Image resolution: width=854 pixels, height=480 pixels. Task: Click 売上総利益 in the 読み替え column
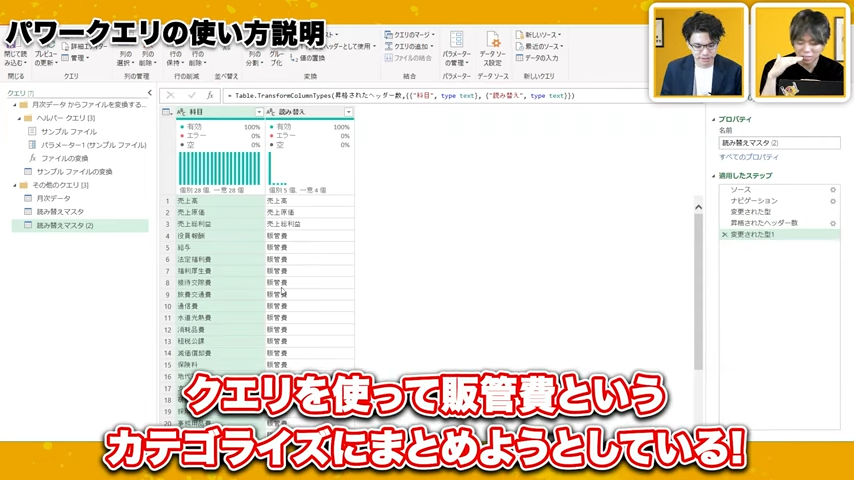(x=309, y=224)
